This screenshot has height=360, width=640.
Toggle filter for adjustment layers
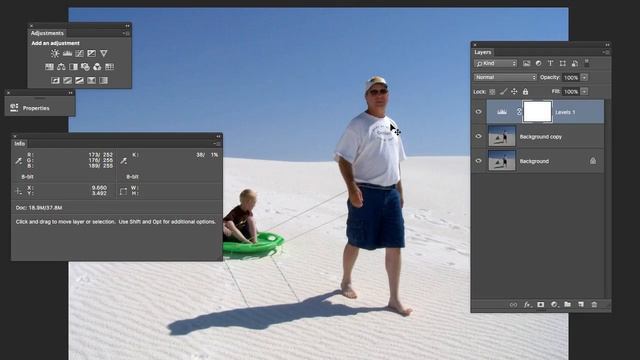538,63
